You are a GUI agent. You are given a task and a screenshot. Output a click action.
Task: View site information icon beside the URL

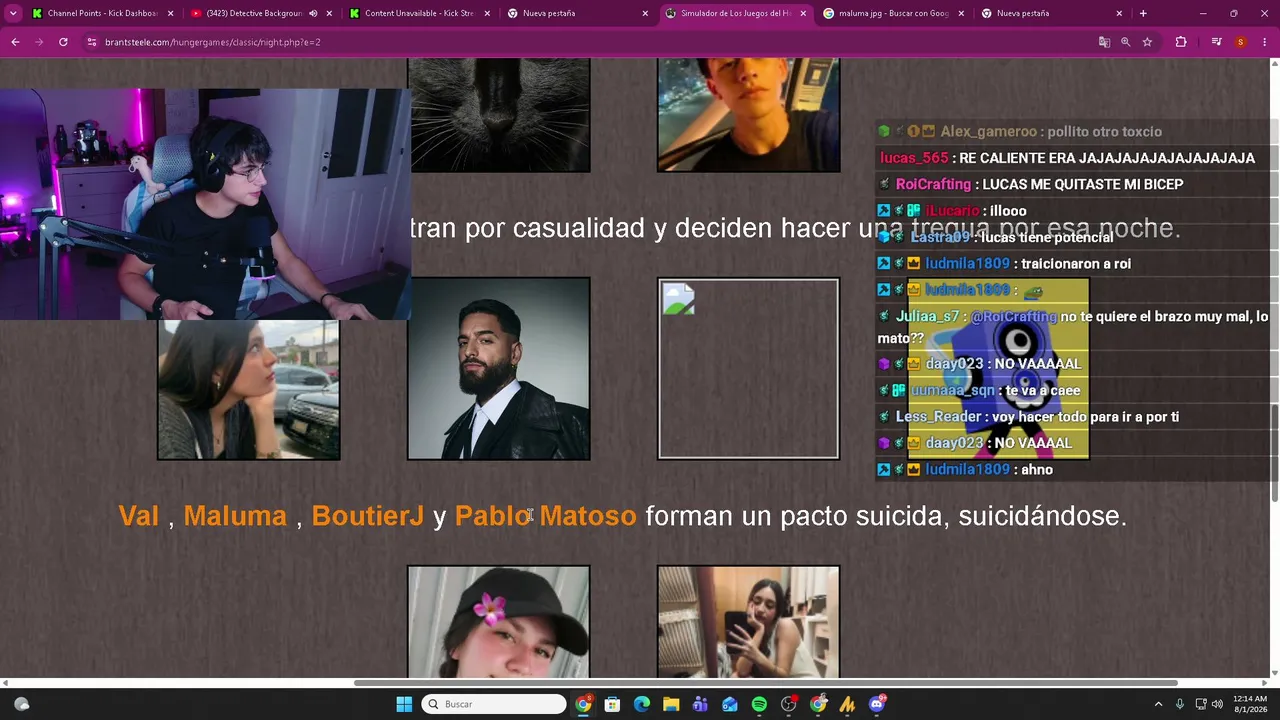[x=92, y=42]
